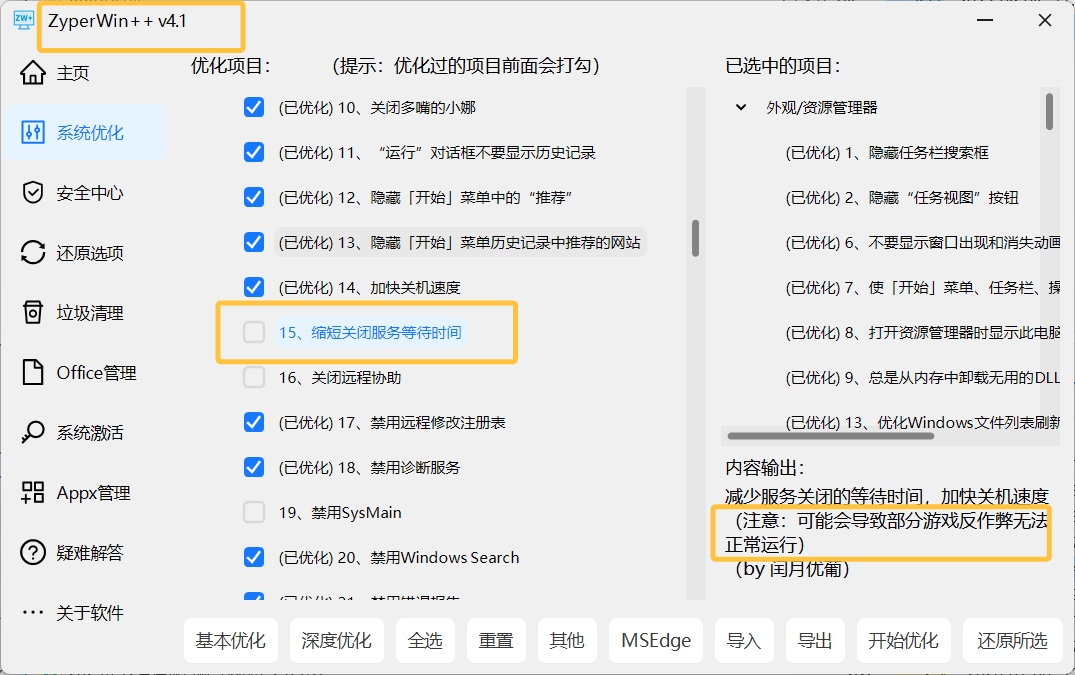Open 安全中心 via its shield icon

coord(33,193)
